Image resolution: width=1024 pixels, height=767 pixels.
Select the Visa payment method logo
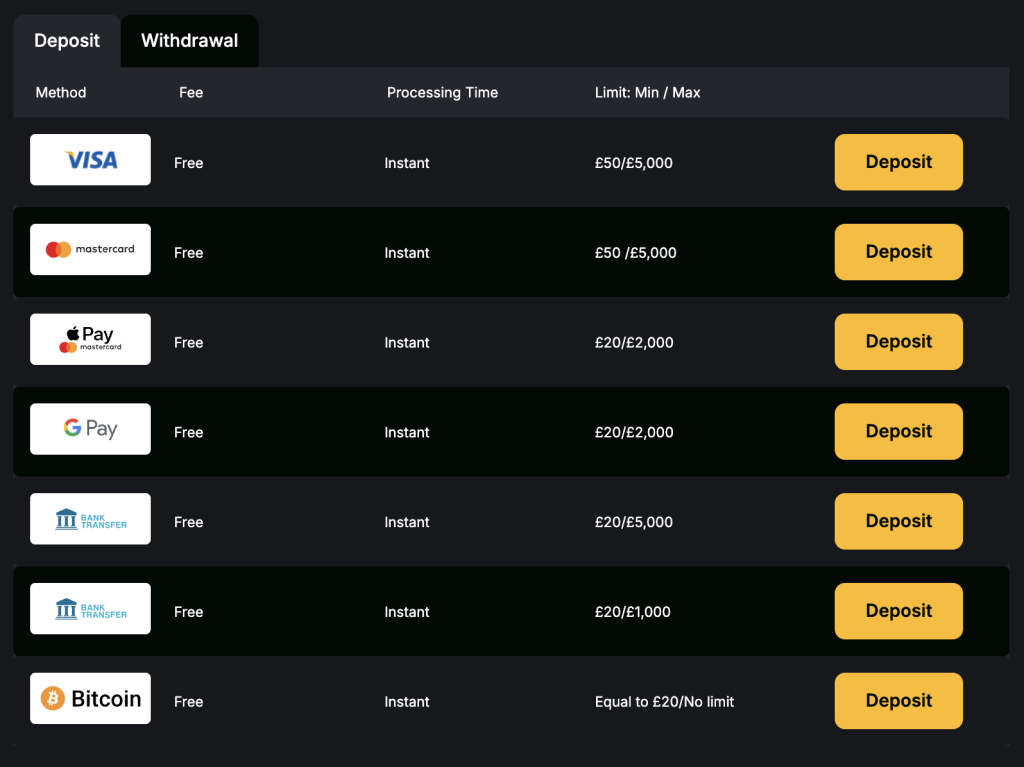[90, 160]
